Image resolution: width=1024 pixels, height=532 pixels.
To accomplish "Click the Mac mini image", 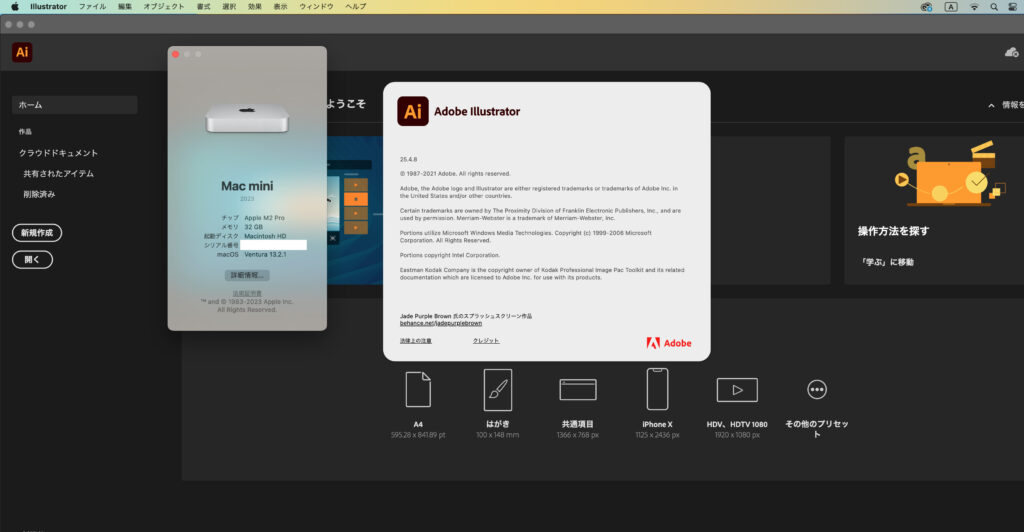I will click(x=247, y=119).
